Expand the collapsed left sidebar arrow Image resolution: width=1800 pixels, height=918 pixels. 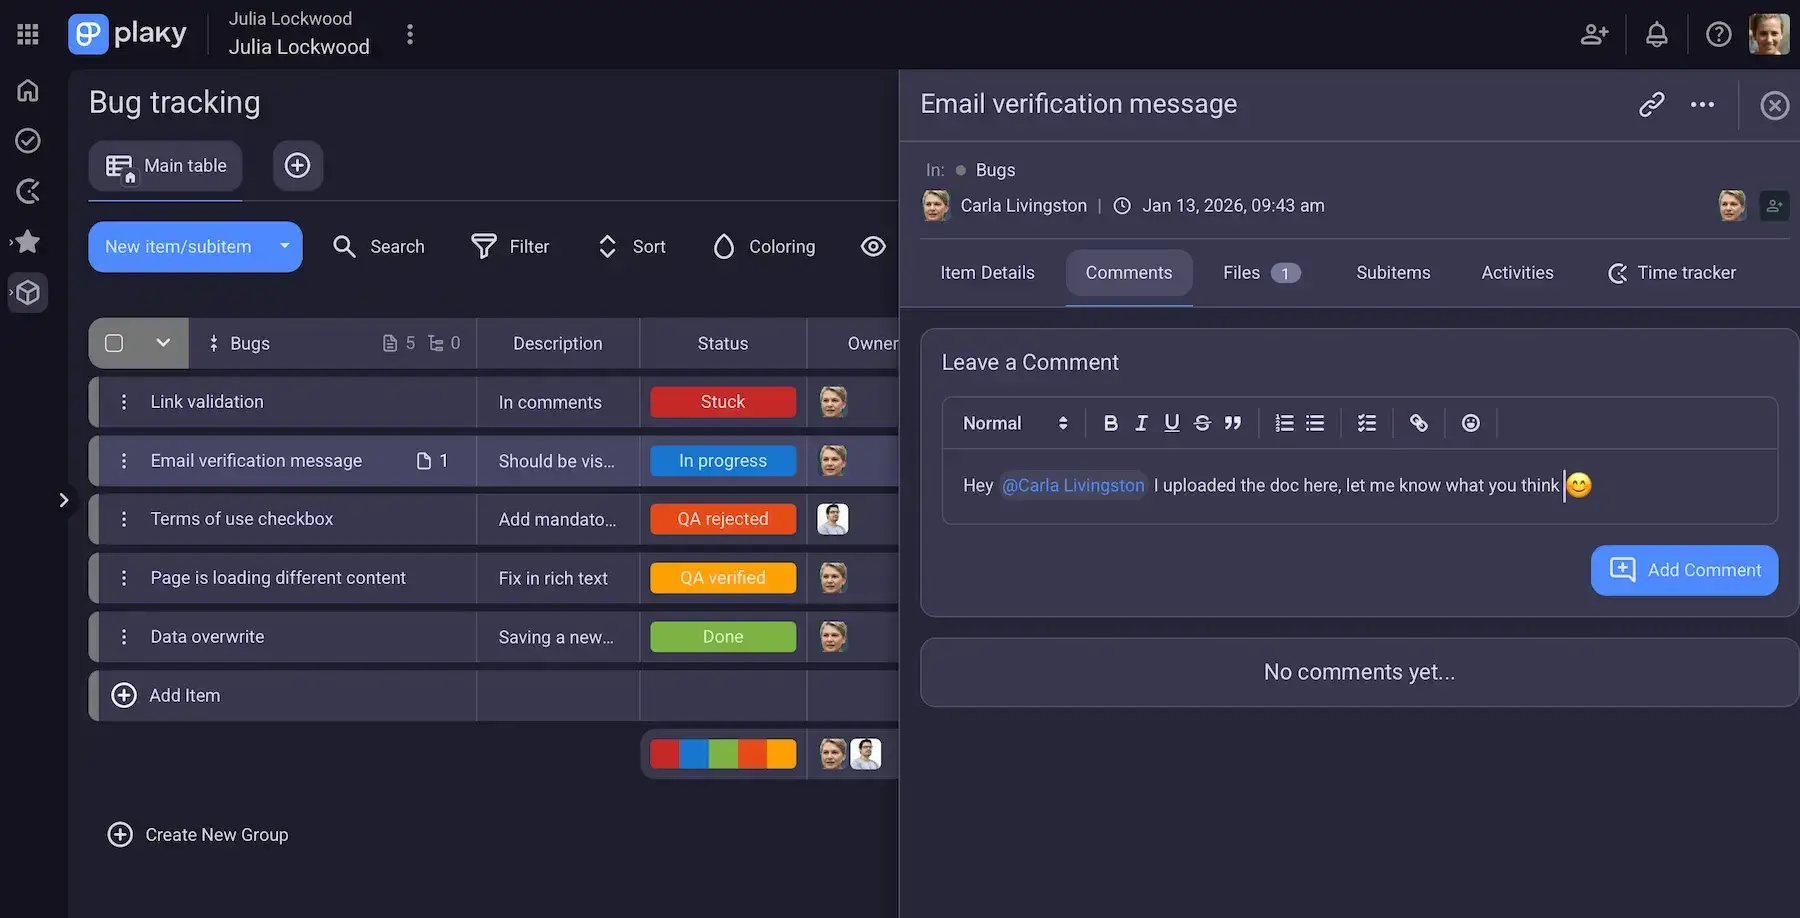[63, 499]
